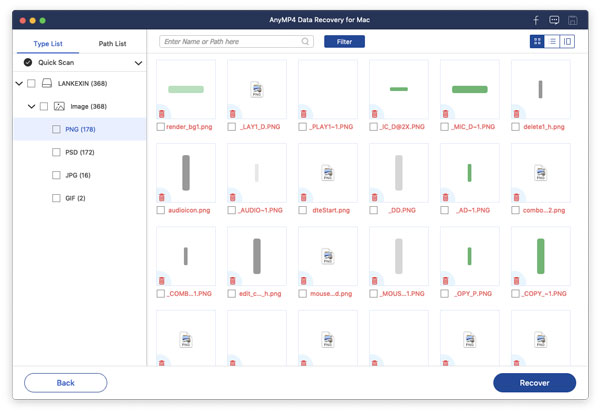Switch to the Path List tab
The height and width of the screenshot is (413, 600).
[x=112, y=44]
